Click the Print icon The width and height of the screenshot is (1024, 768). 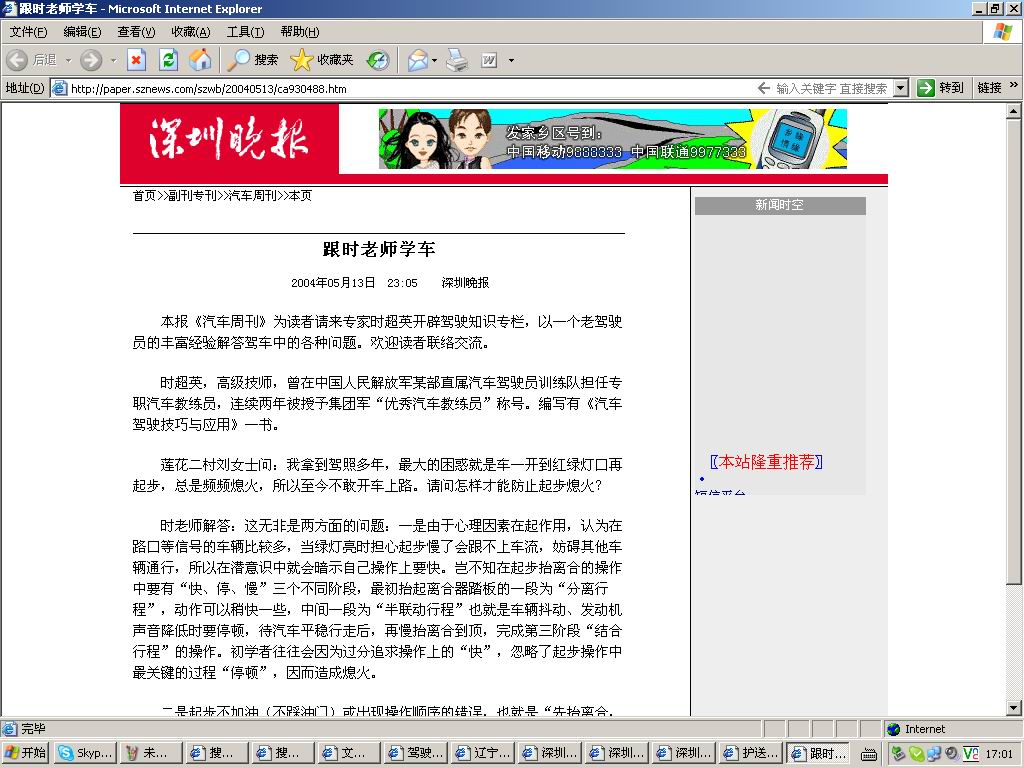click(457, 60)
